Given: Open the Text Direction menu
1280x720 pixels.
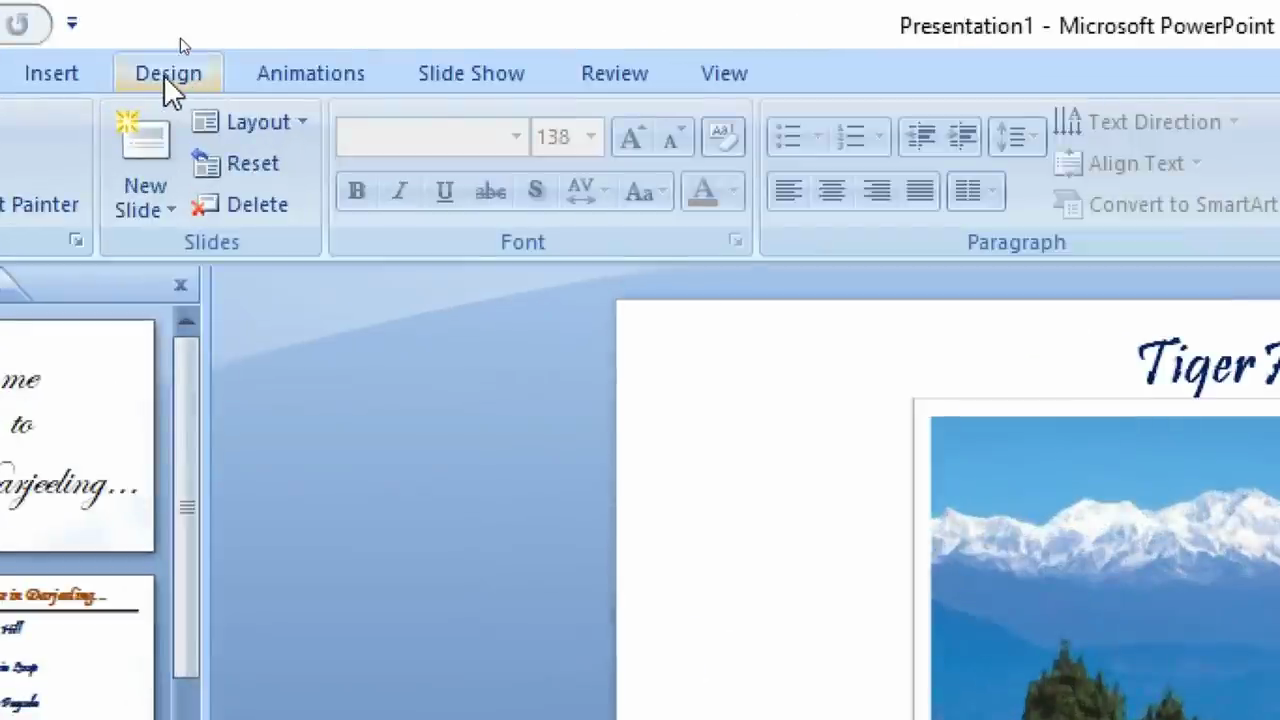Looking at the screenshot, I should point(1146,122).
